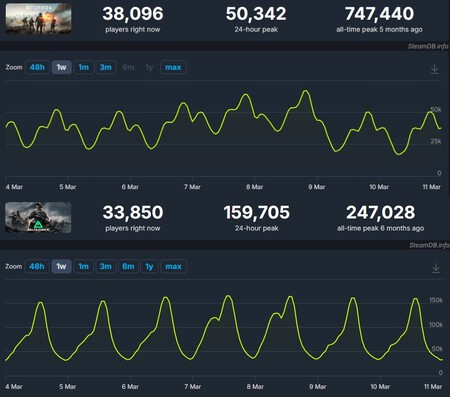Open the Battlefield game thumbnail
This screenshot has width=450, height=397.
click(x=38, y=19)
